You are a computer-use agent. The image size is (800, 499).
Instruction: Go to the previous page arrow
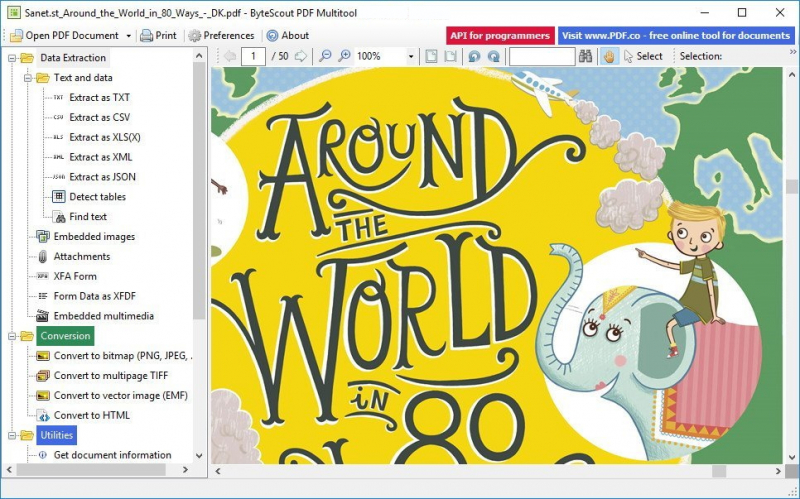click(230, 56)
